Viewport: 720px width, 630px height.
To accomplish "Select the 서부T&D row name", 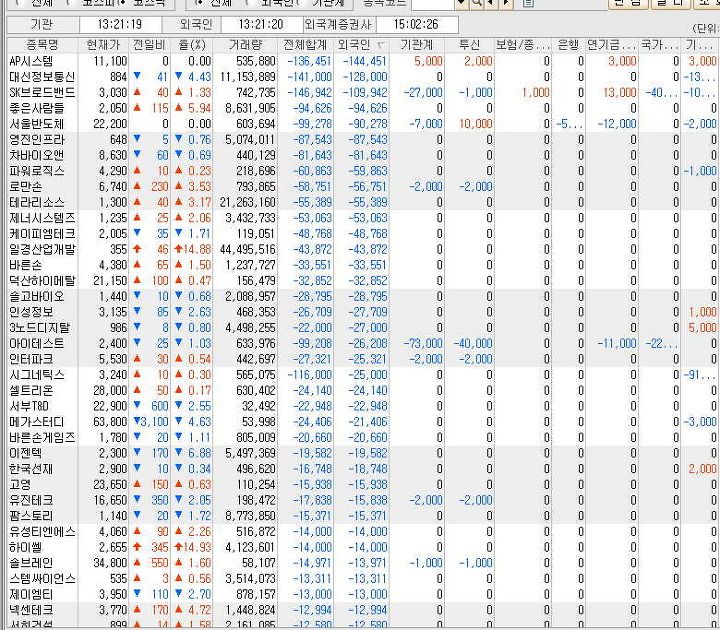I will click(29, 406).
